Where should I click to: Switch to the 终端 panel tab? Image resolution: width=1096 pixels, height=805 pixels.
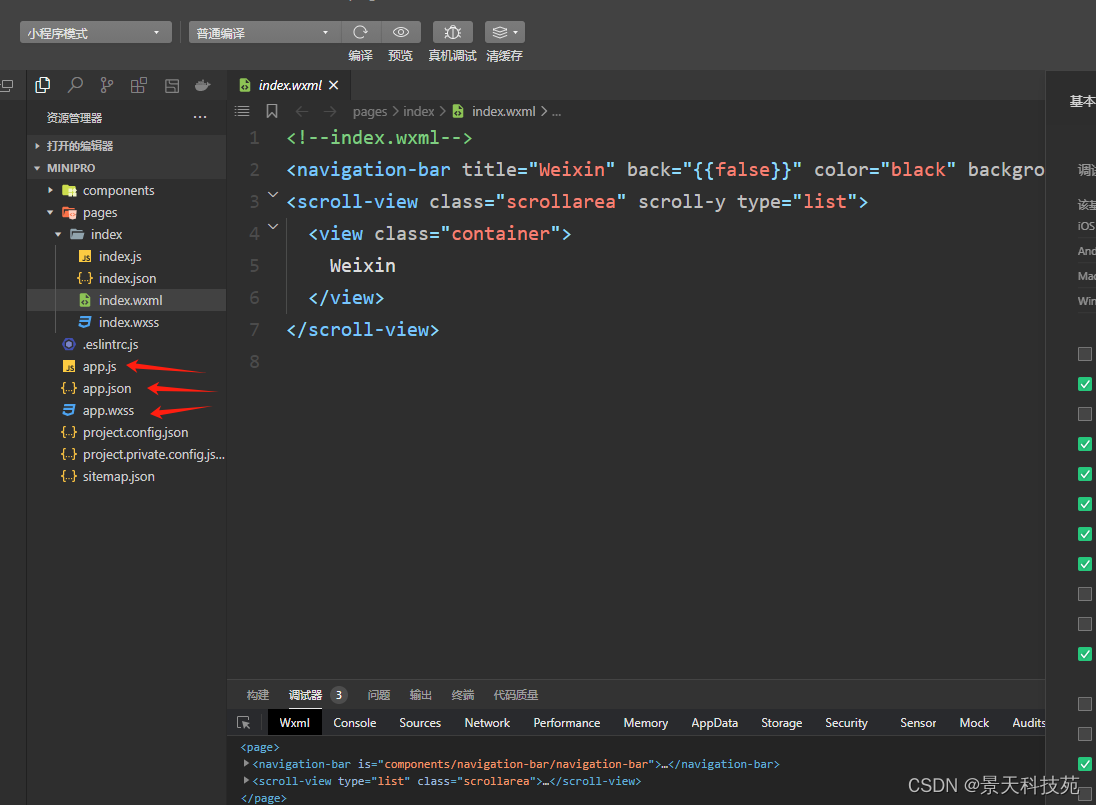463,695
